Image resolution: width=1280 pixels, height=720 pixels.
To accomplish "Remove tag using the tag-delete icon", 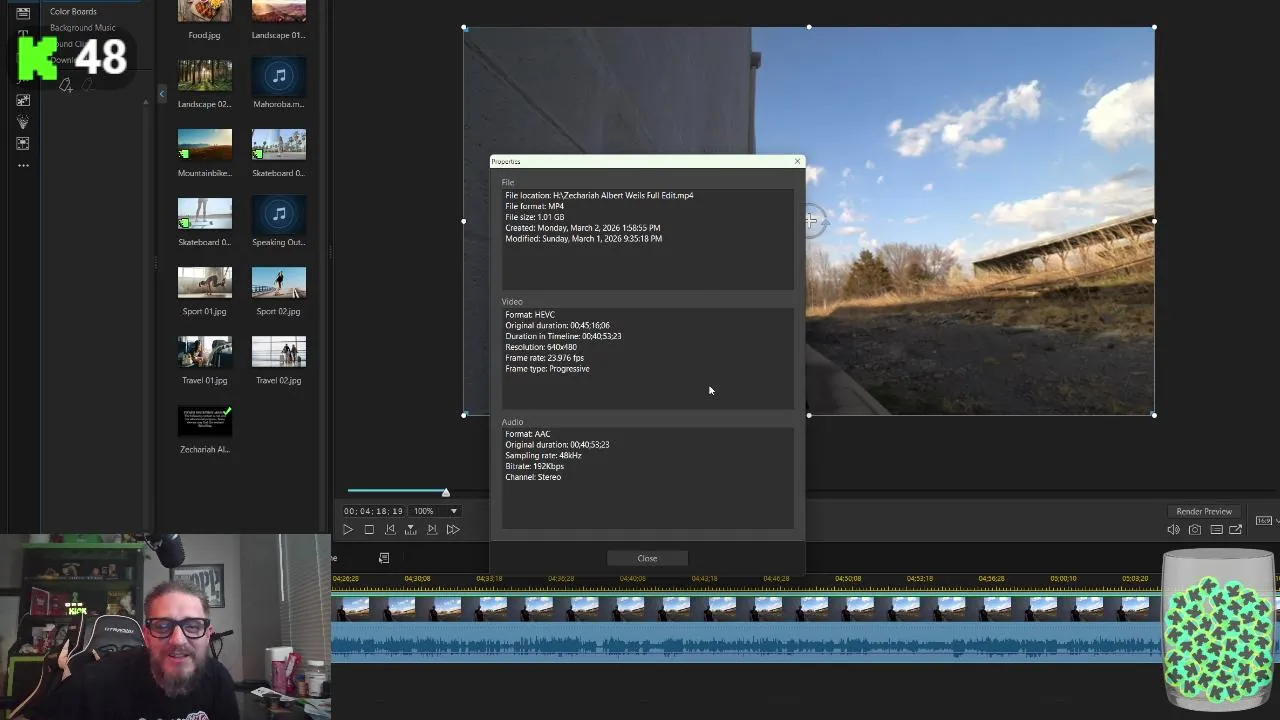I will tap(88, 86).
